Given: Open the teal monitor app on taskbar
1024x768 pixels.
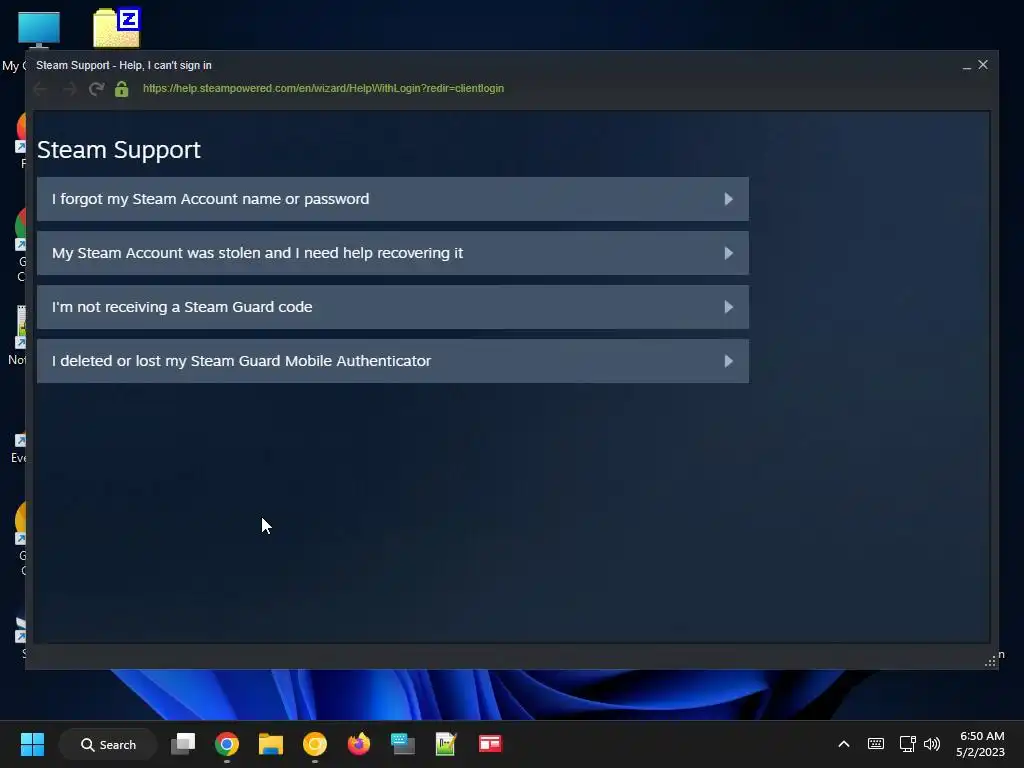Looking at the screenshot, I should [x=402, y=744].
